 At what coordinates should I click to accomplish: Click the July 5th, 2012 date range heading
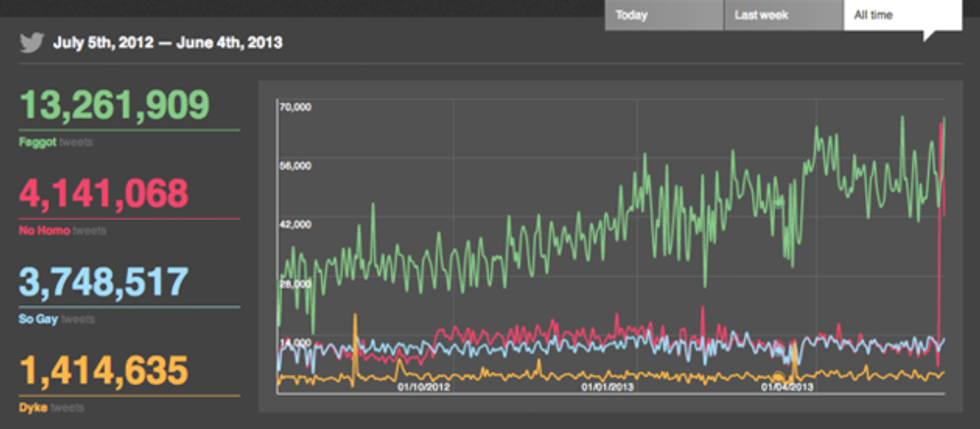[x=167, y=43]
